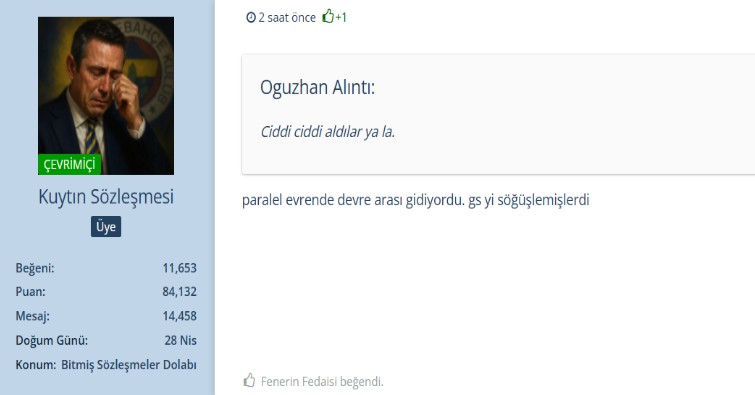Click the green thumbs-up like icon

pyautogui.click(x=328, y=16)
